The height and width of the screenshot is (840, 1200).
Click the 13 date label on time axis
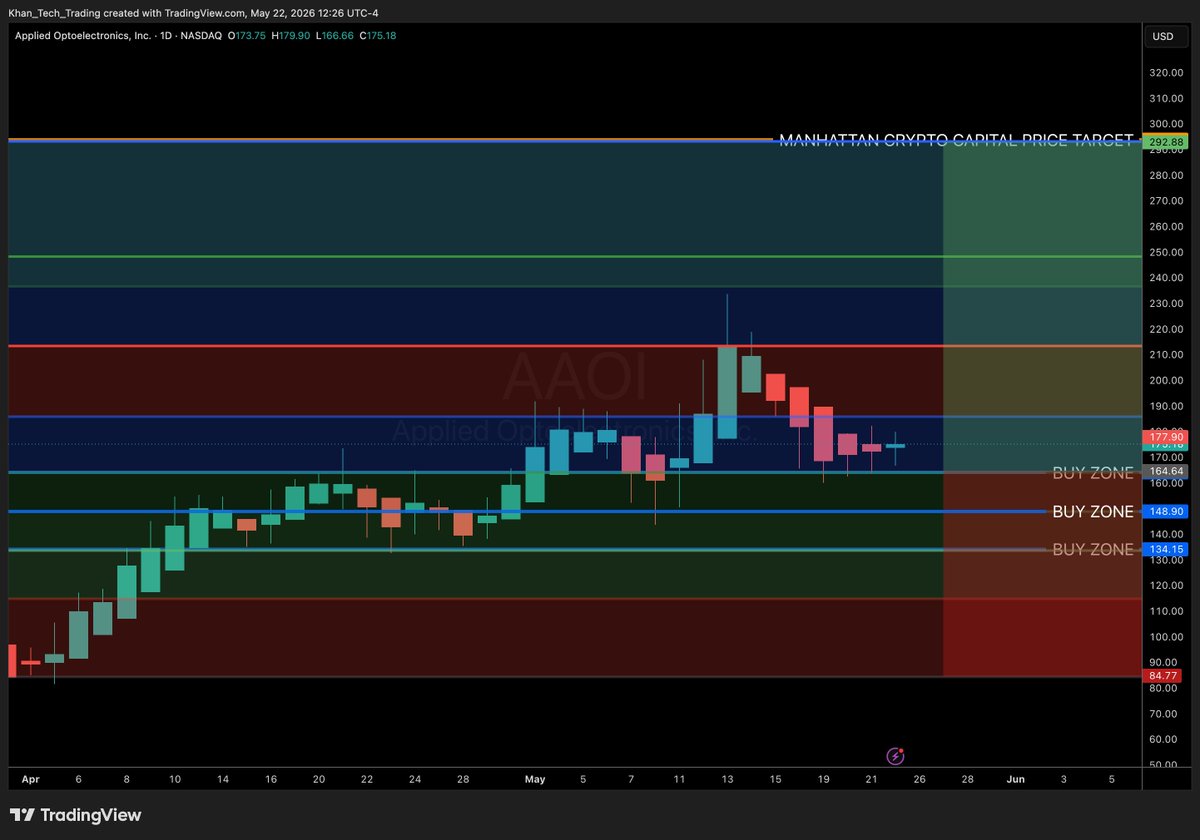point(726,779)
